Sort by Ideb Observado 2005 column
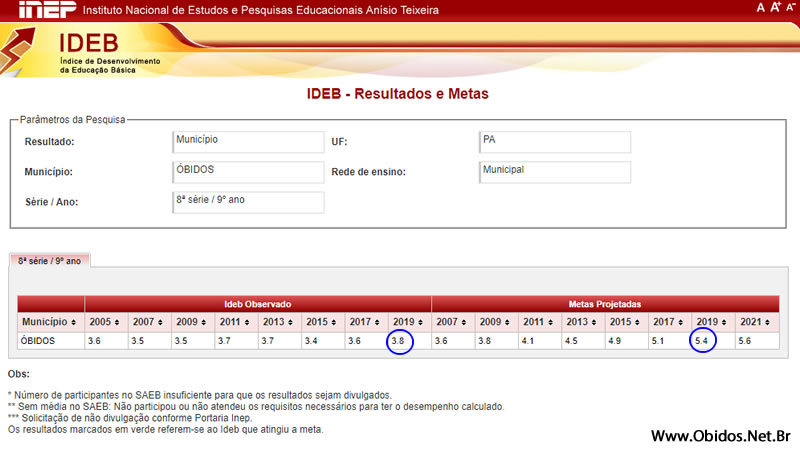Screen dimensions: 800x450 (x=106, y=322)
